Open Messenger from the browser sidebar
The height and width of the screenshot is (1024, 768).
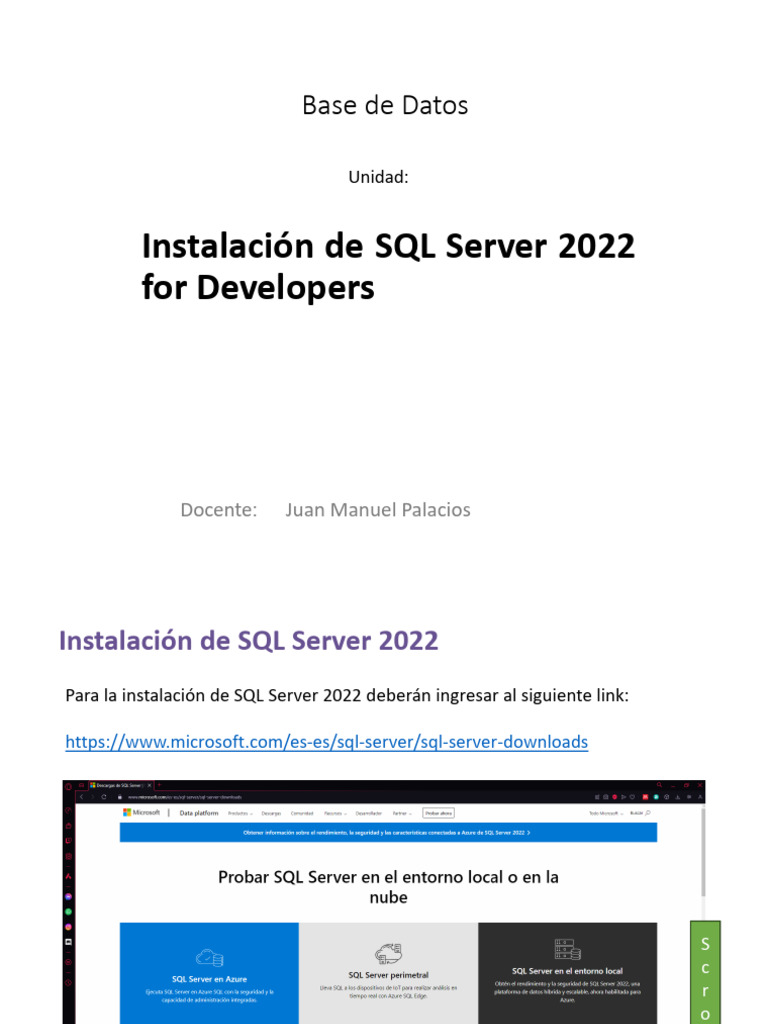tap(68, 897)
